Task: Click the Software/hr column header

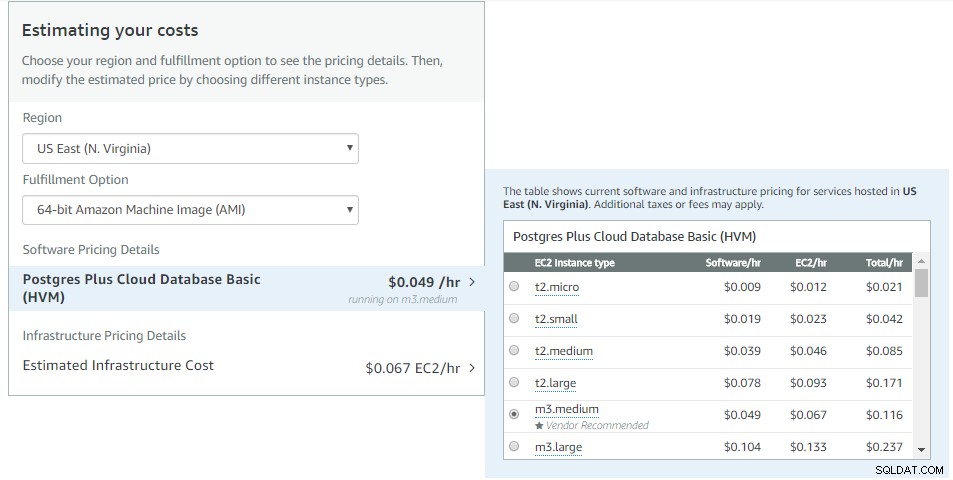Action: coord(733,263)
